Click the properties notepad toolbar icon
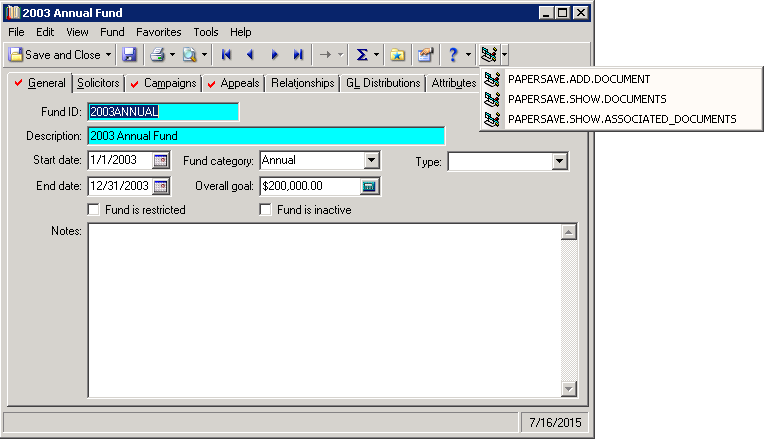The height and width of the screenshot is (439, 764). coord(425,55)
